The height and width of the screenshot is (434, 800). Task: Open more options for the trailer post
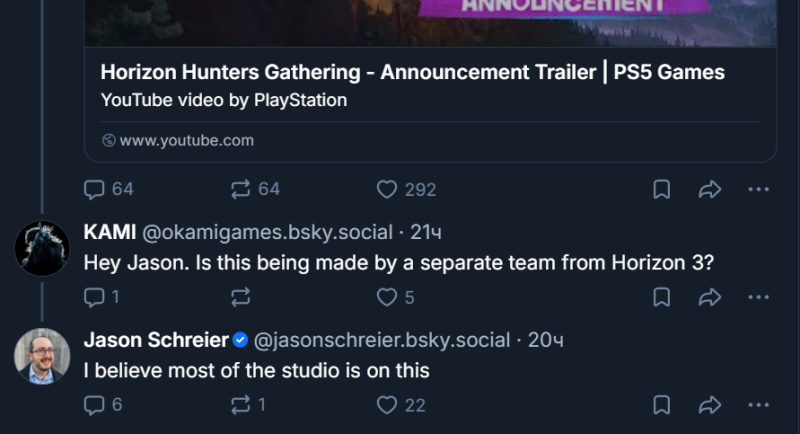759,189
